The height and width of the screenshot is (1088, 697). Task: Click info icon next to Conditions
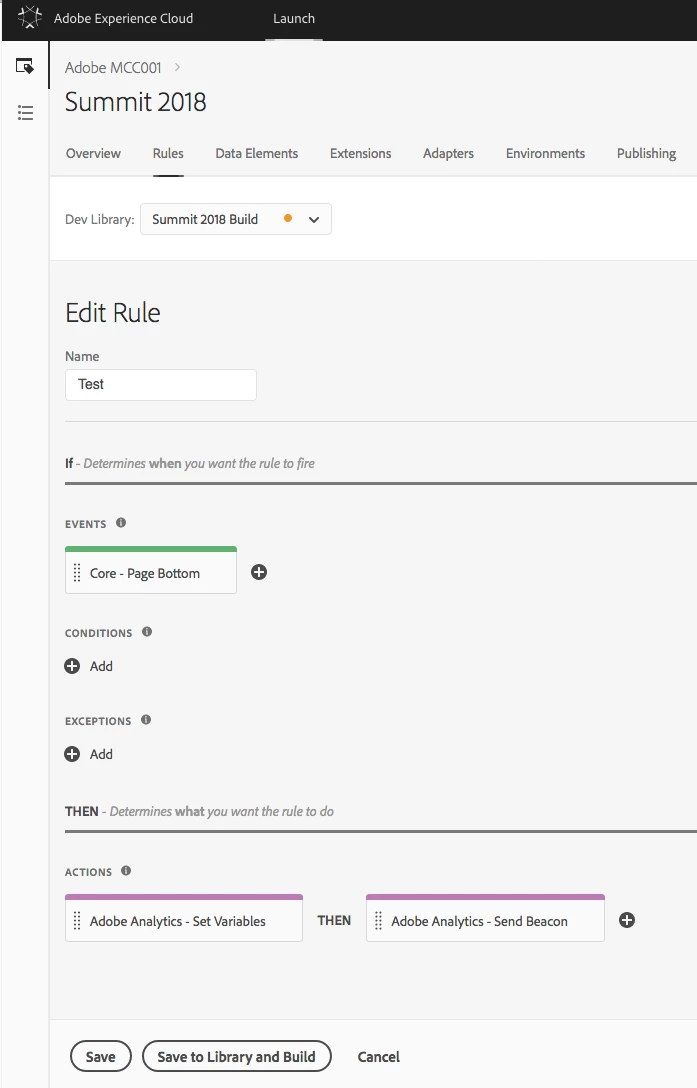tap(146, 631)
